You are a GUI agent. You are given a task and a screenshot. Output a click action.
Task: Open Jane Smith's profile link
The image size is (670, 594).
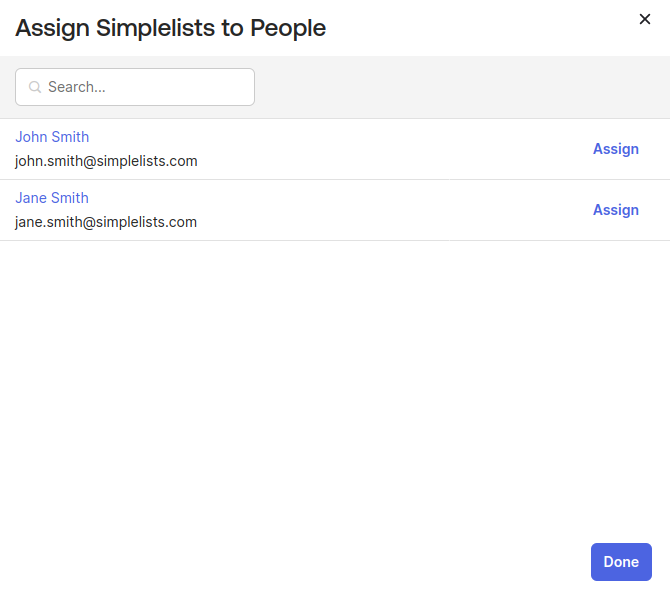52,198
